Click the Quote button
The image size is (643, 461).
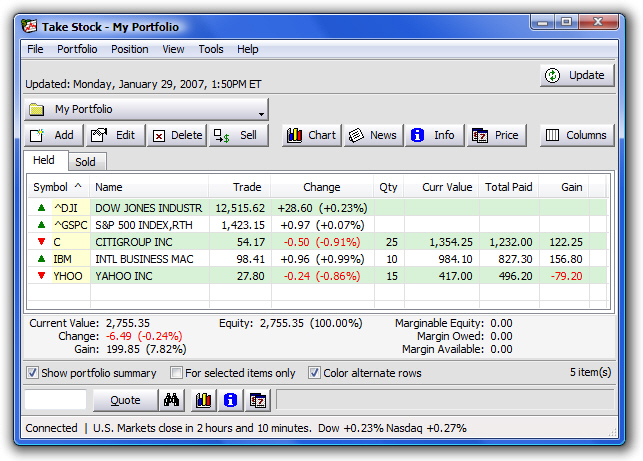125,400
